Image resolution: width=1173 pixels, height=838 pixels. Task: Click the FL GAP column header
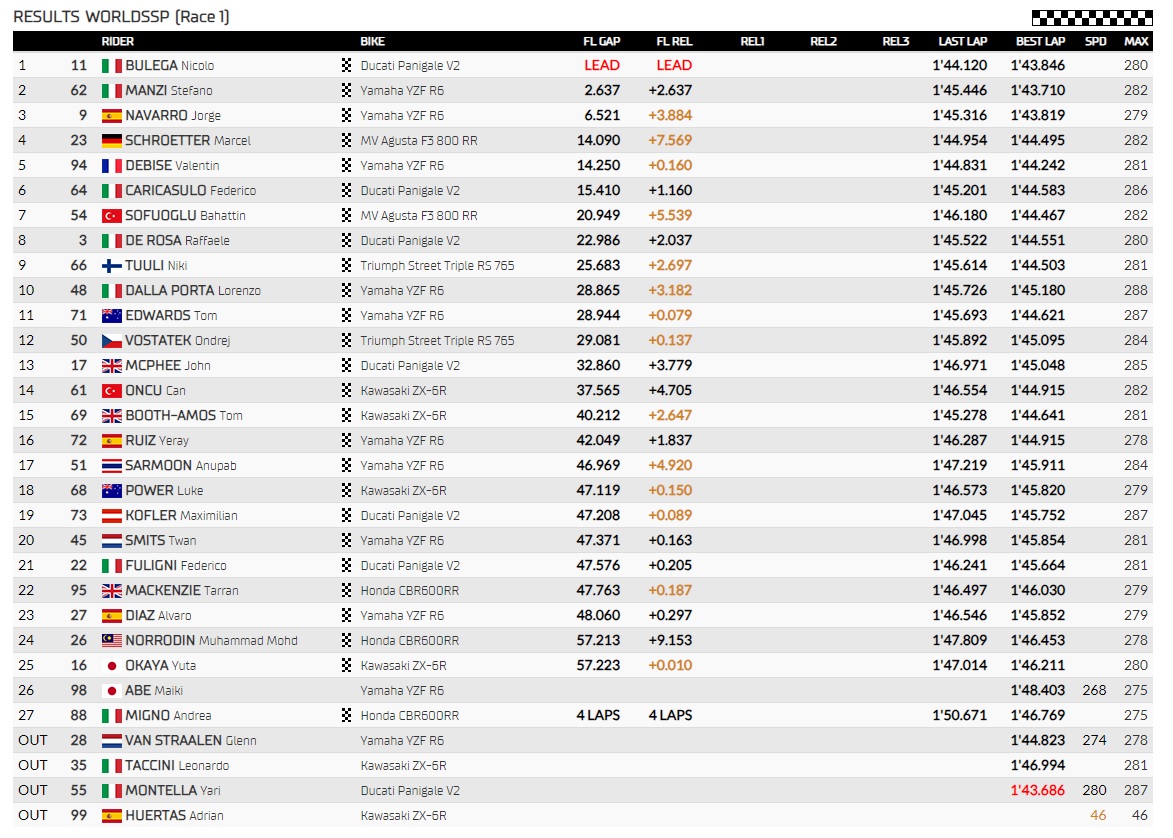point(601,41)
